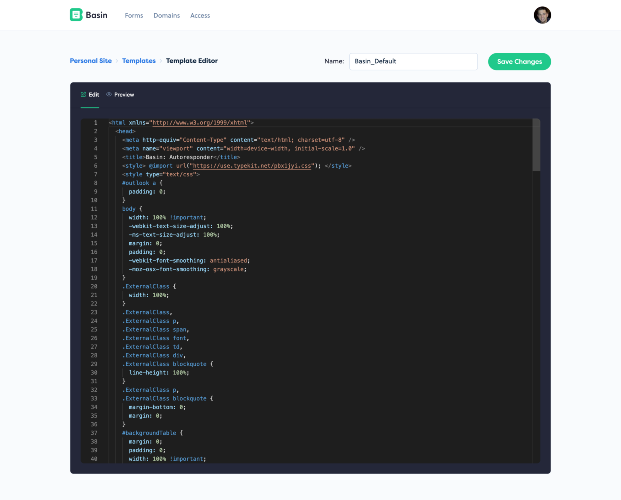Open the w3.org xhtml URL in line 1

tap(200, 123)
